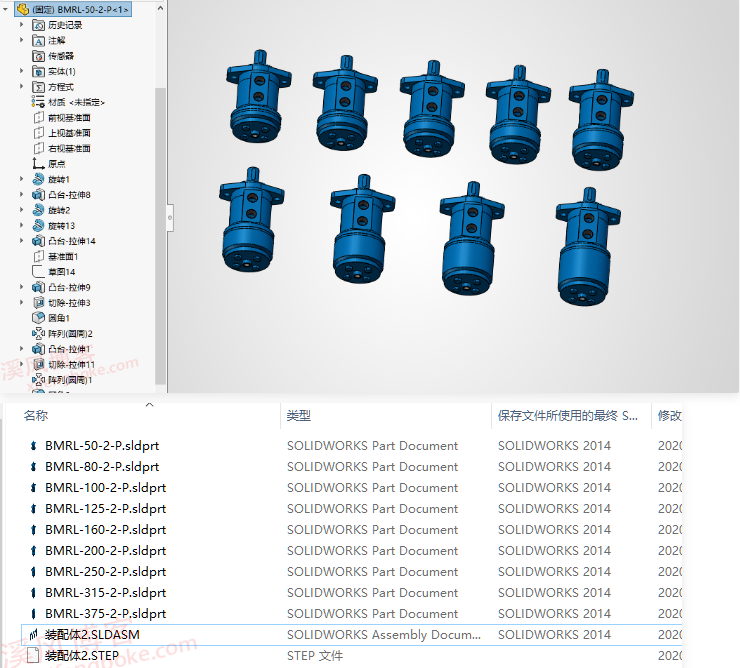Click the Material 材质 <未指定> icon
The height and width of the screenshot is (668, 740).
pyautogui.click(x=38, y=102)
